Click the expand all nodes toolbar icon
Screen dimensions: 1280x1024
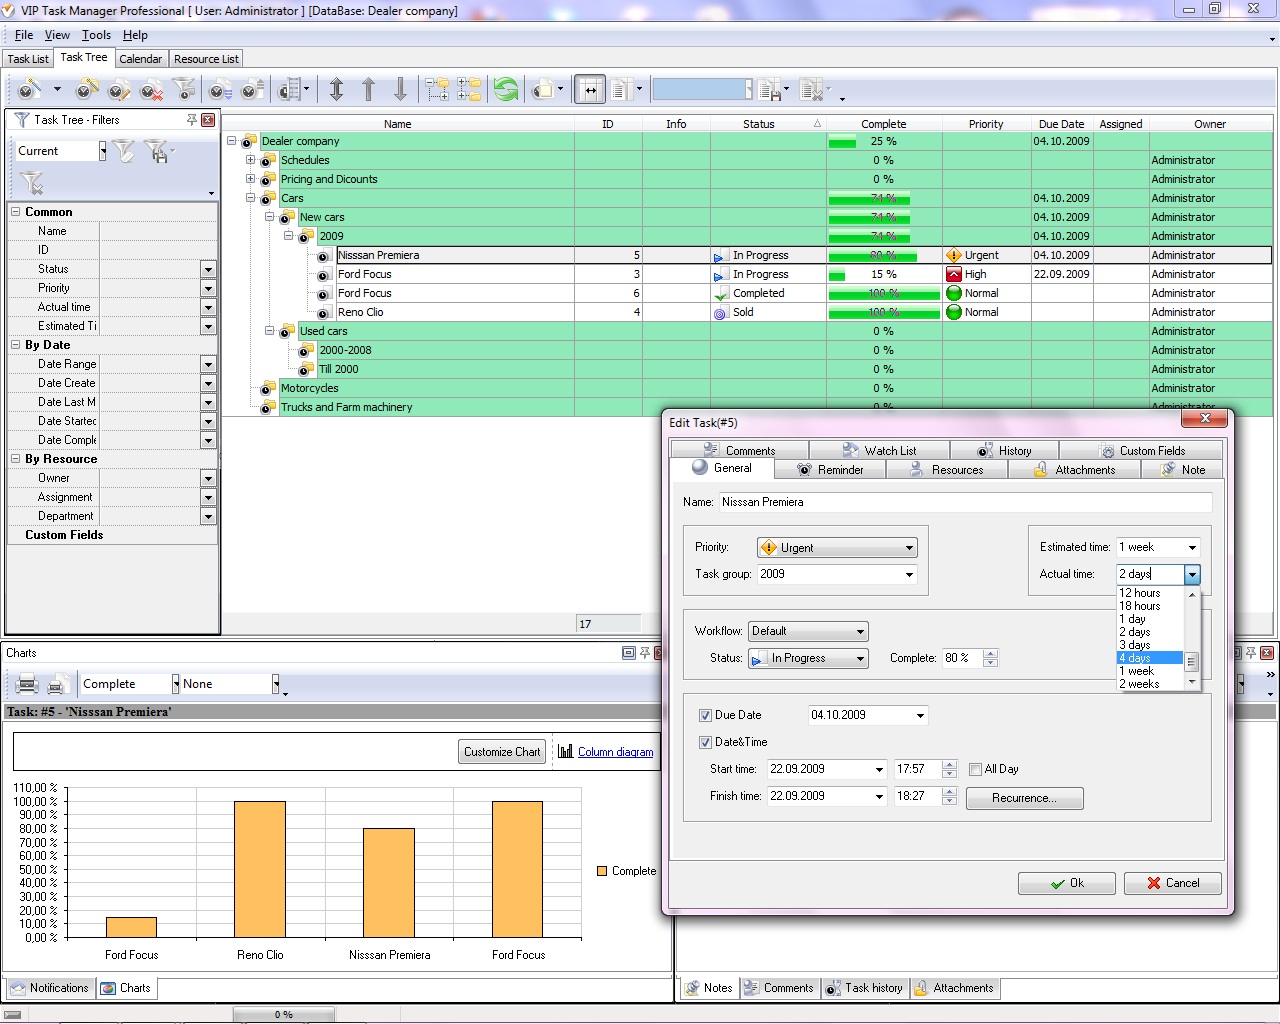(437, 90)
